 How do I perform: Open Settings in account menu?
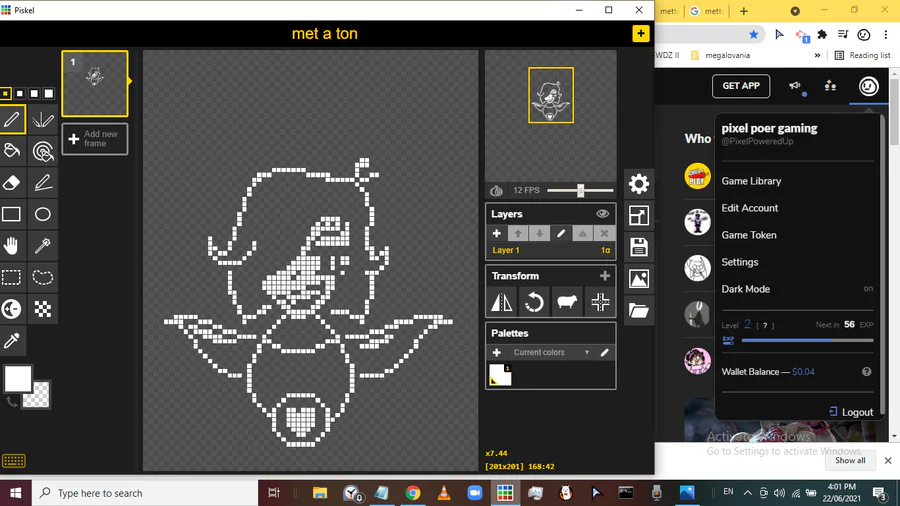tap(740, 262)
